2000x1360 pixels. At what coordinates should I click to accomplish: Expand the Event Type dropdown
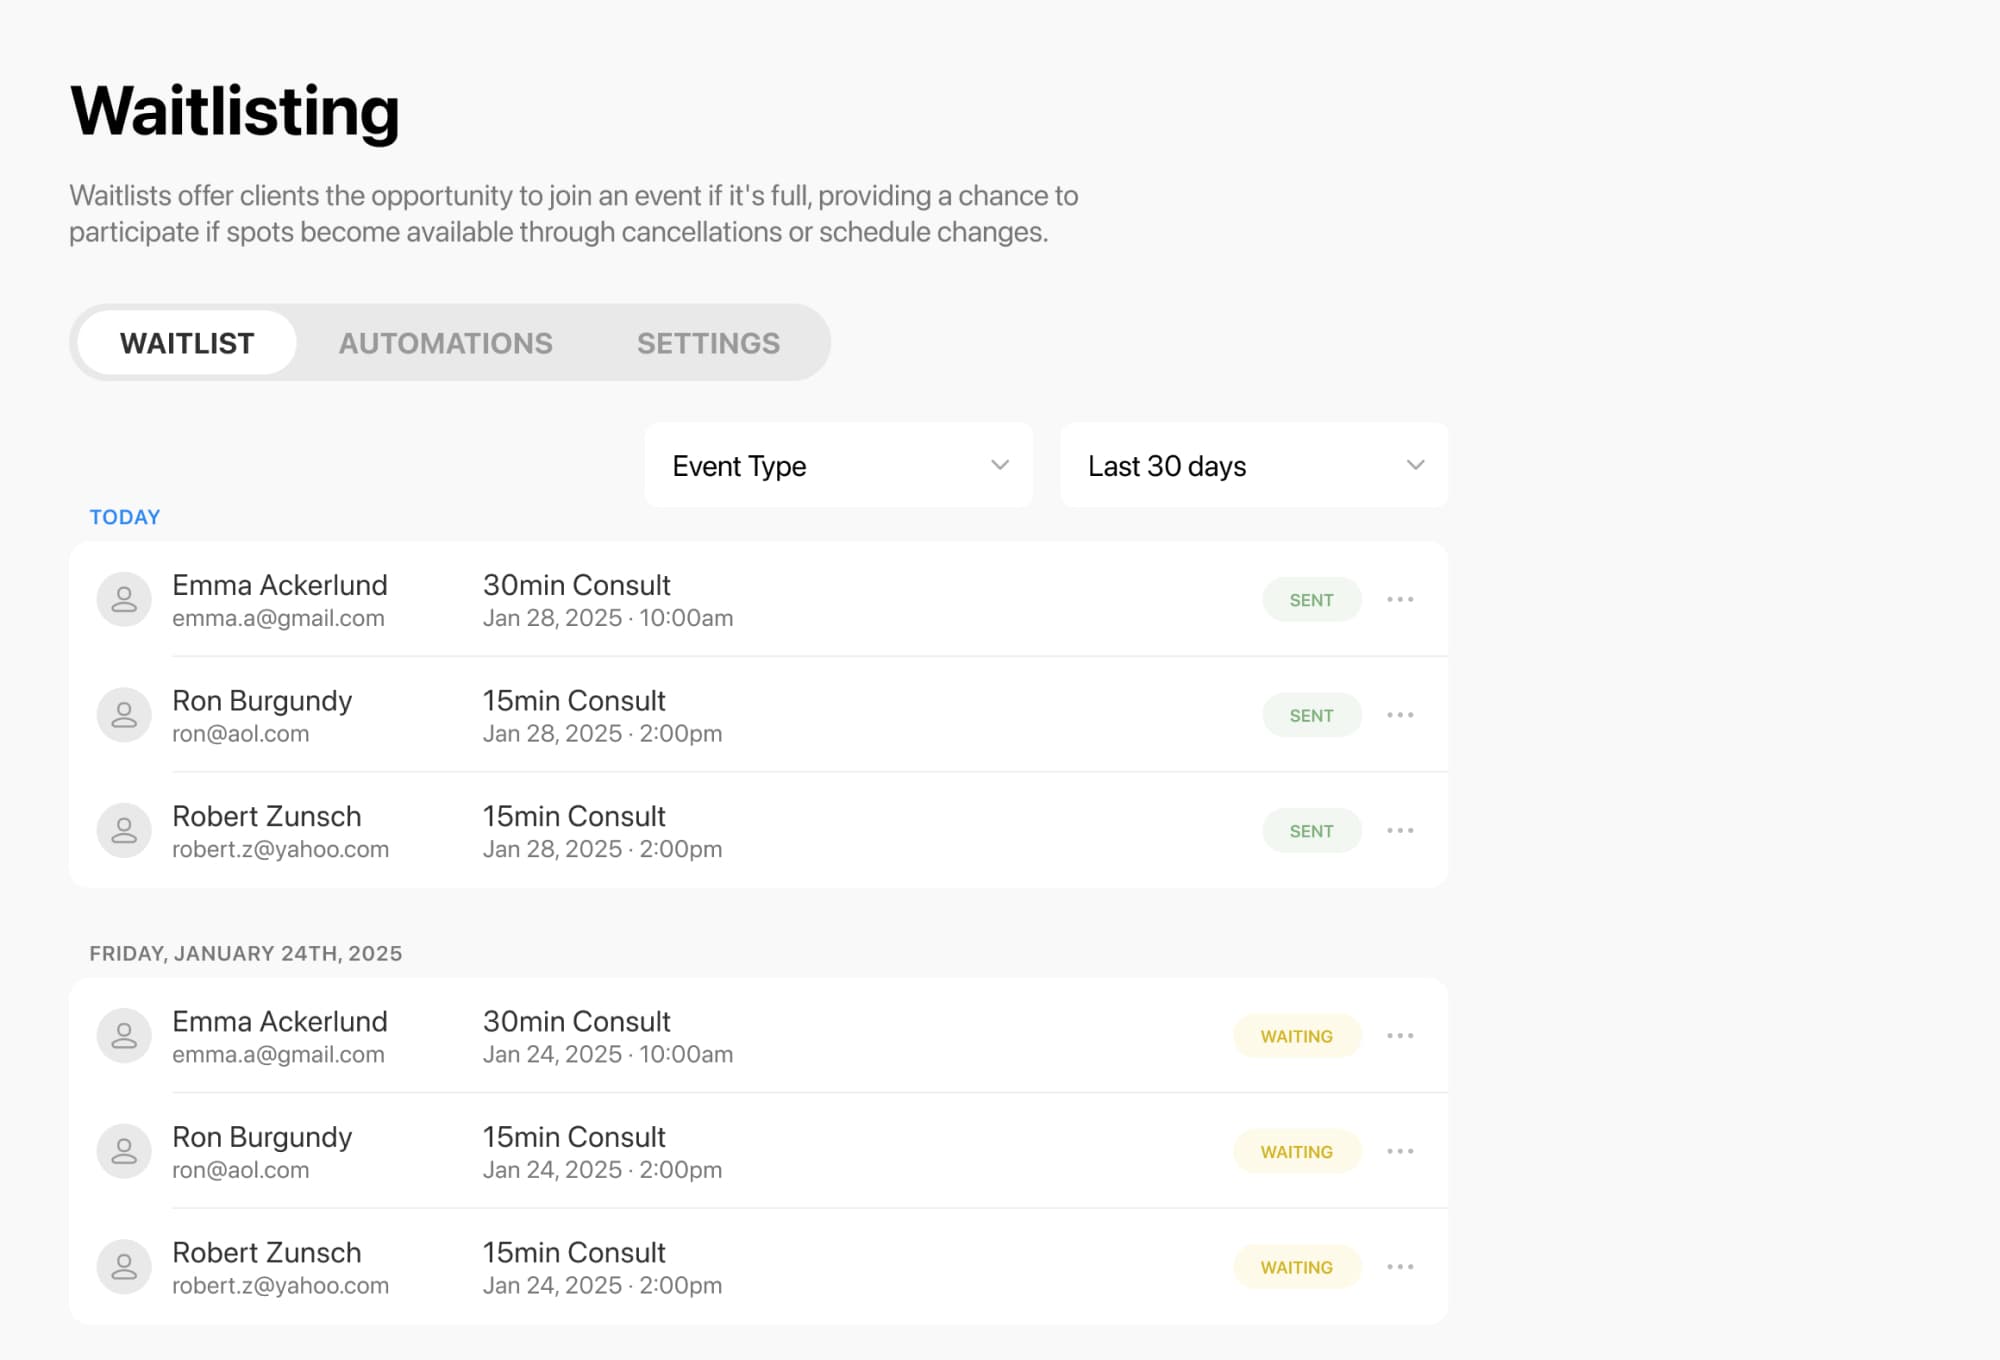[838, 466]
